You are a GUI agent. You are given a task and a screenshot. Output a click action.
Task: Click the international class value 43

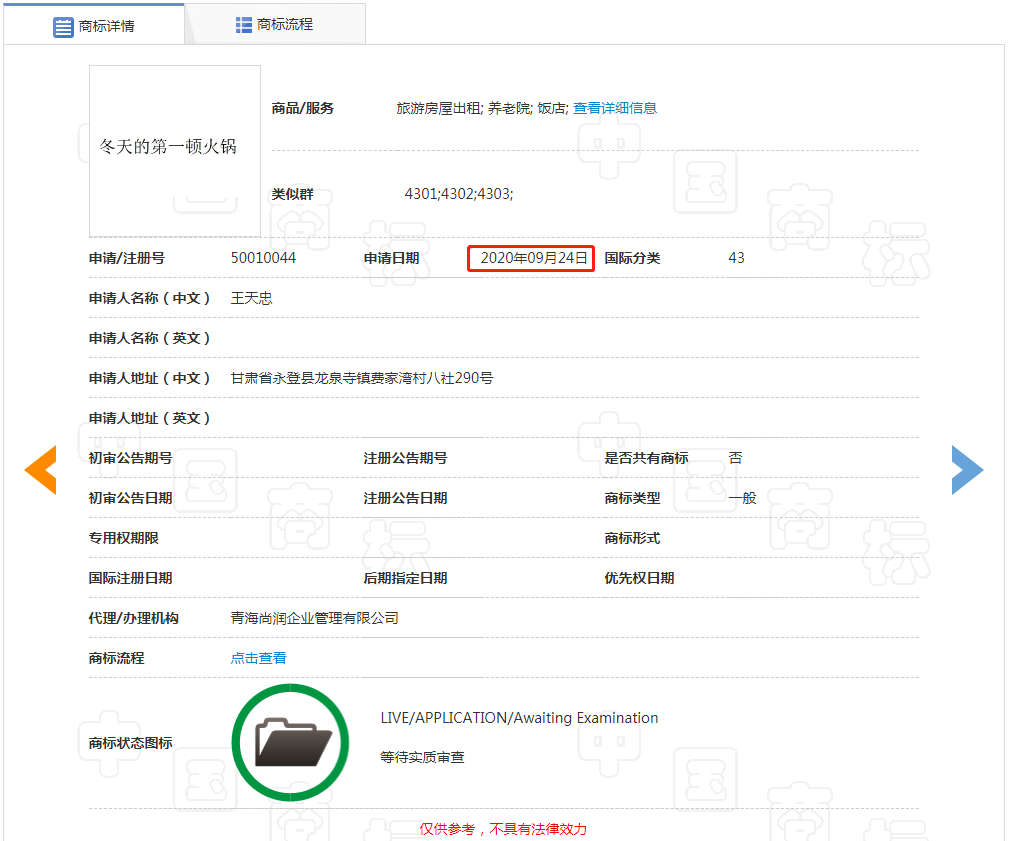coord(736,258)
